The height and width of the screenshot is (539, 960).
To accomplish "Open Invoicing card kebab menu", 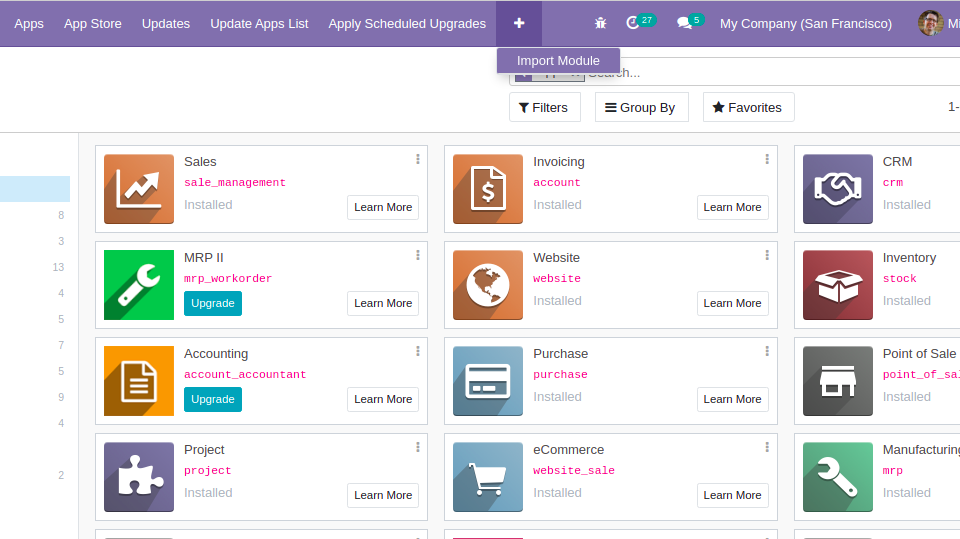I will [767, 159].
